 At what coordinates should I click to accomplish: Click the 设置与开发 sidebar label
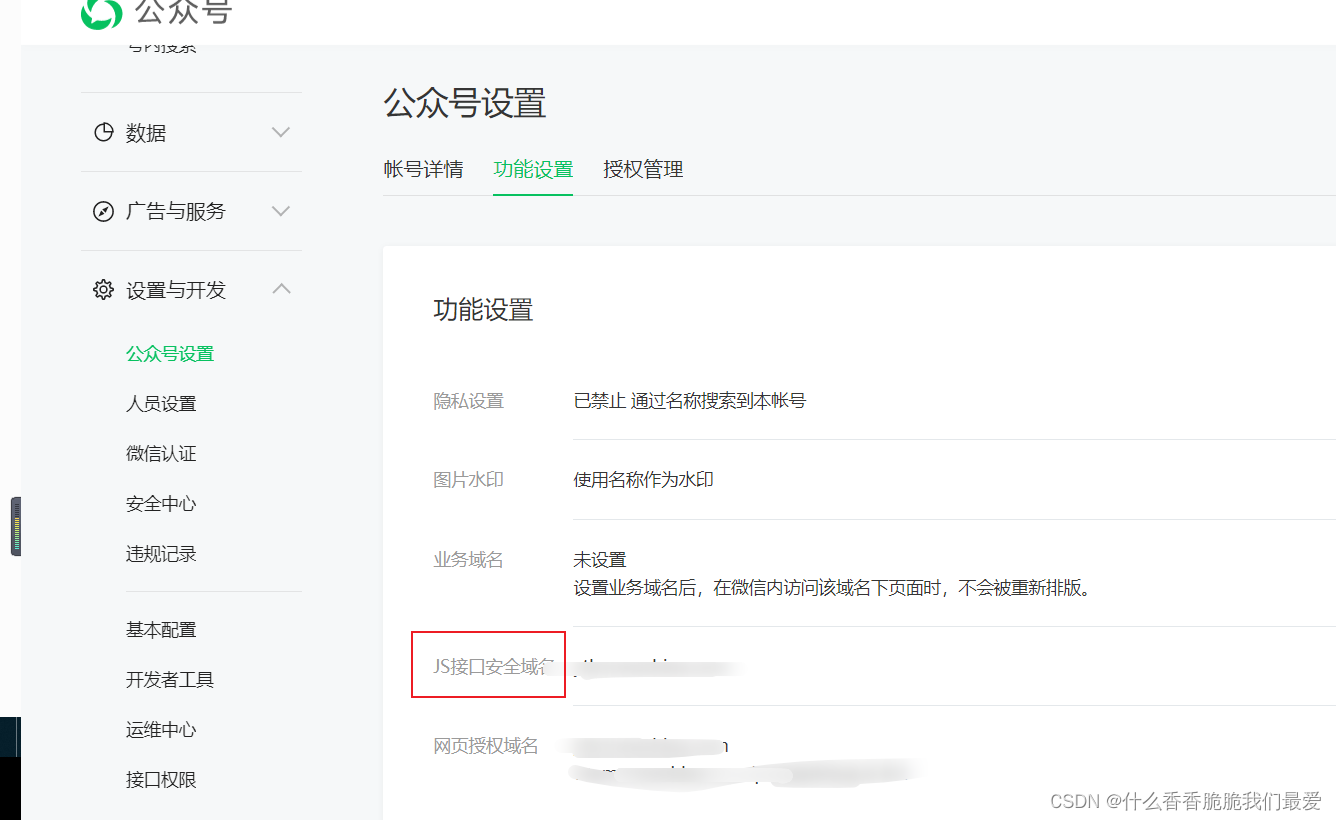[x=176, y=291]
